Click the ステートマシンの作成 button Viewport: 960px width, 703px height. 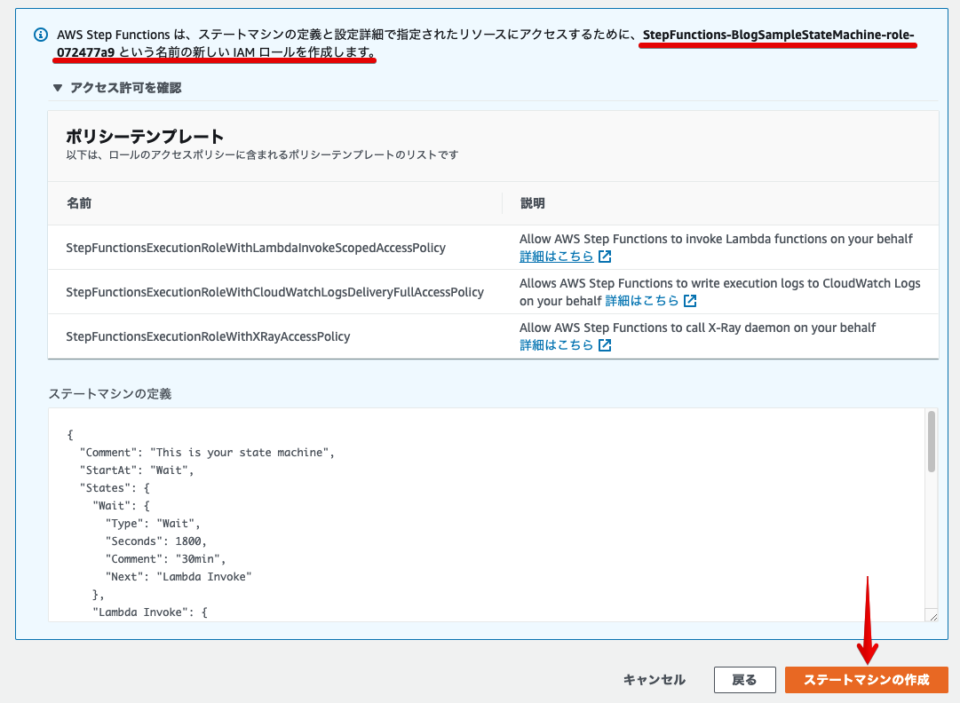(866, 679)
